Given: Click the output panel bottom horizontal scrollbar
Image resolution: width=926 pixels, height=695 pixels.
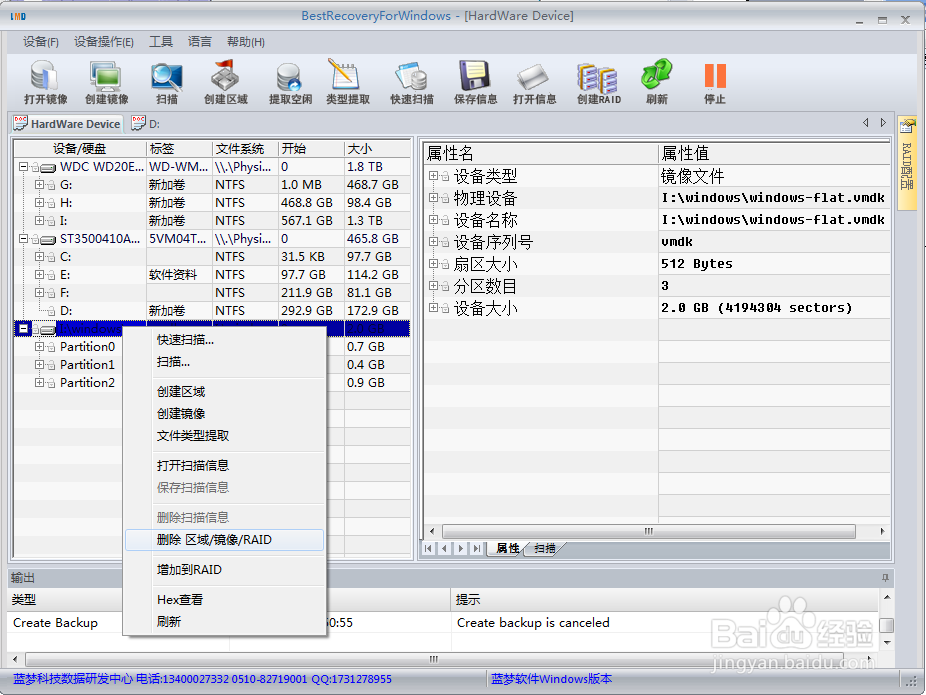Looking at the screenshot, I should (x=434, y=659).
